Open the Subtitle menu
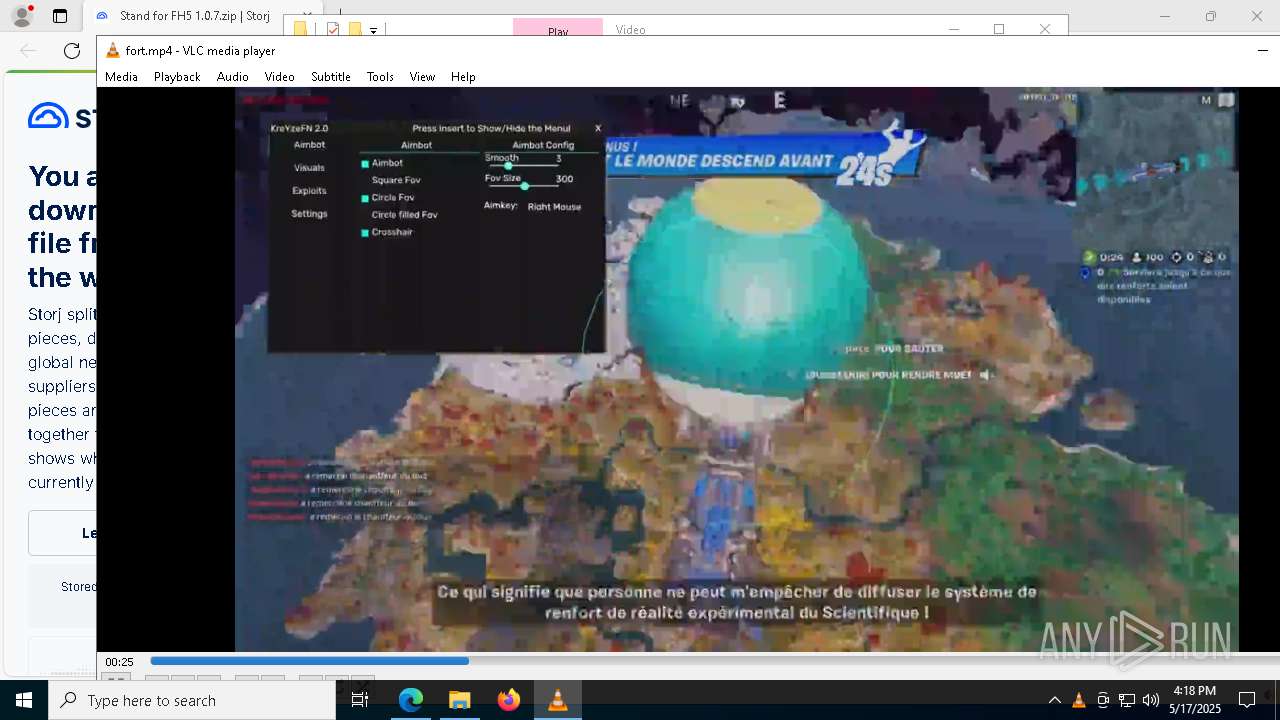 click(330, 76)
